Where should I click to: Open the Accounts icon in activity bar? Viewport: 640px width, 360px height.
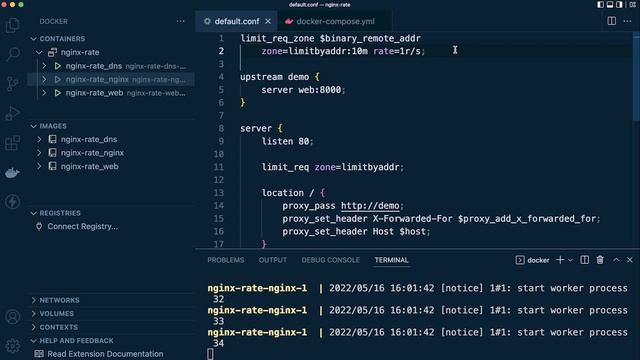click(13, 317)
